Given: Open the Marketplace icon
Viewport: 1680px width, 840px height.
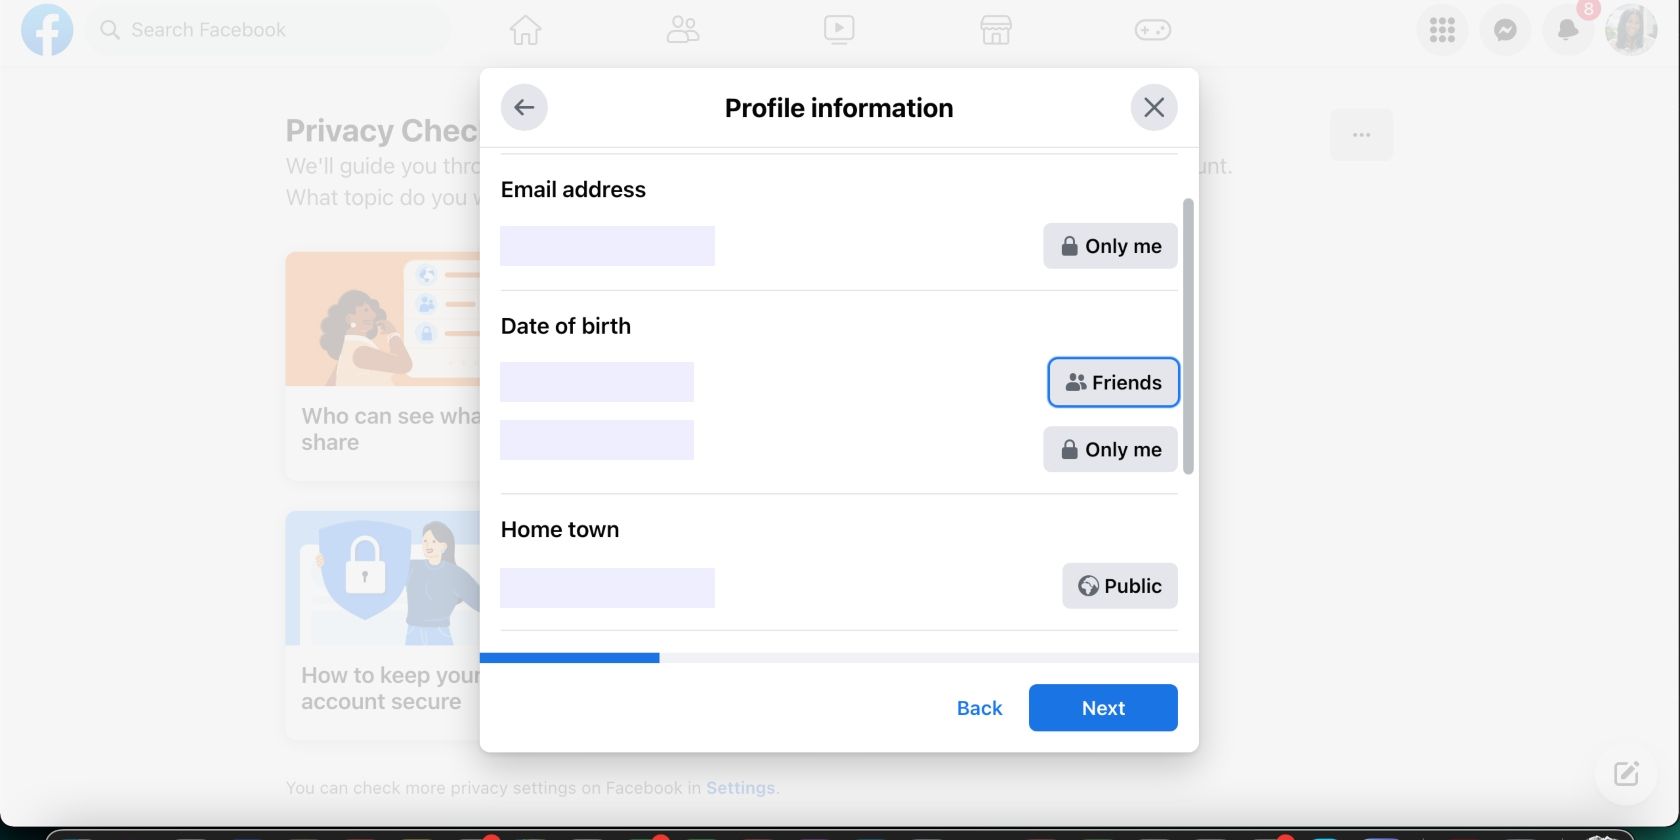Looking at the screenshot, I should pos(996,30).
